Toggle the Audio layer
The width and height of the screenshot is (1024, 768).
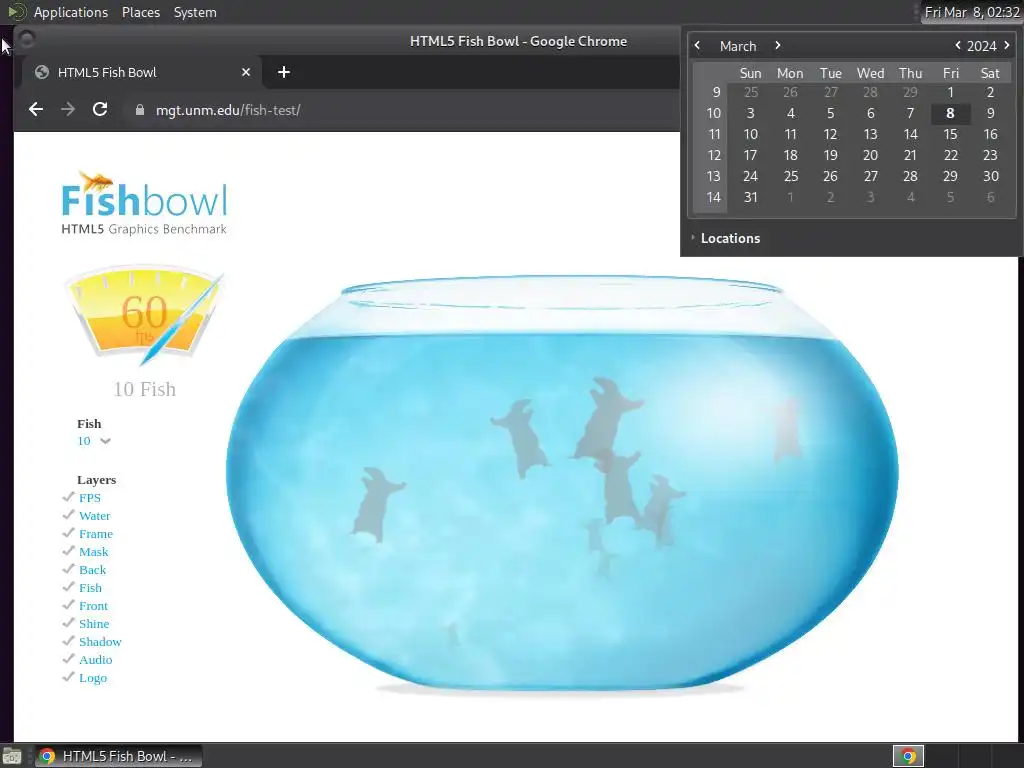(69, 659)
